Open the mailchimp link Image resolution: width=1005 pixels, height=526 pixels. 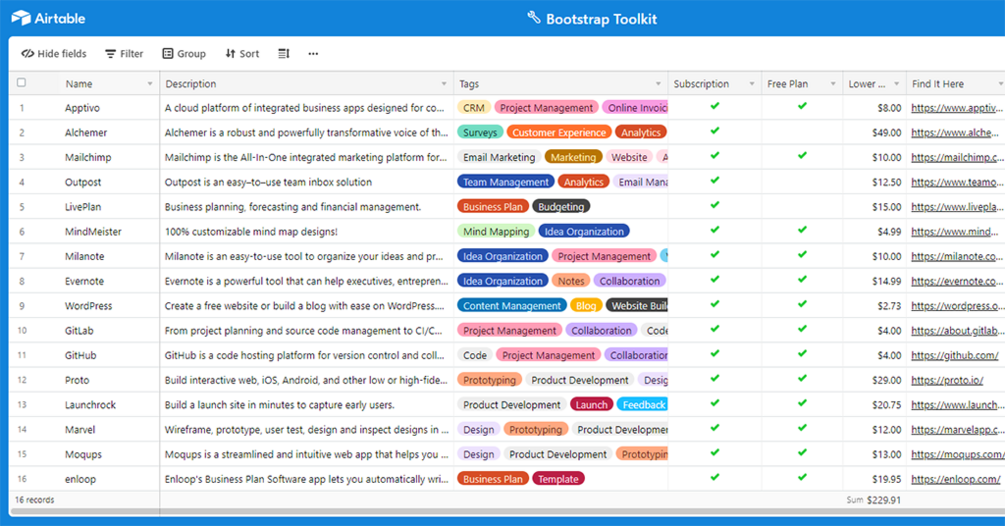956,158
